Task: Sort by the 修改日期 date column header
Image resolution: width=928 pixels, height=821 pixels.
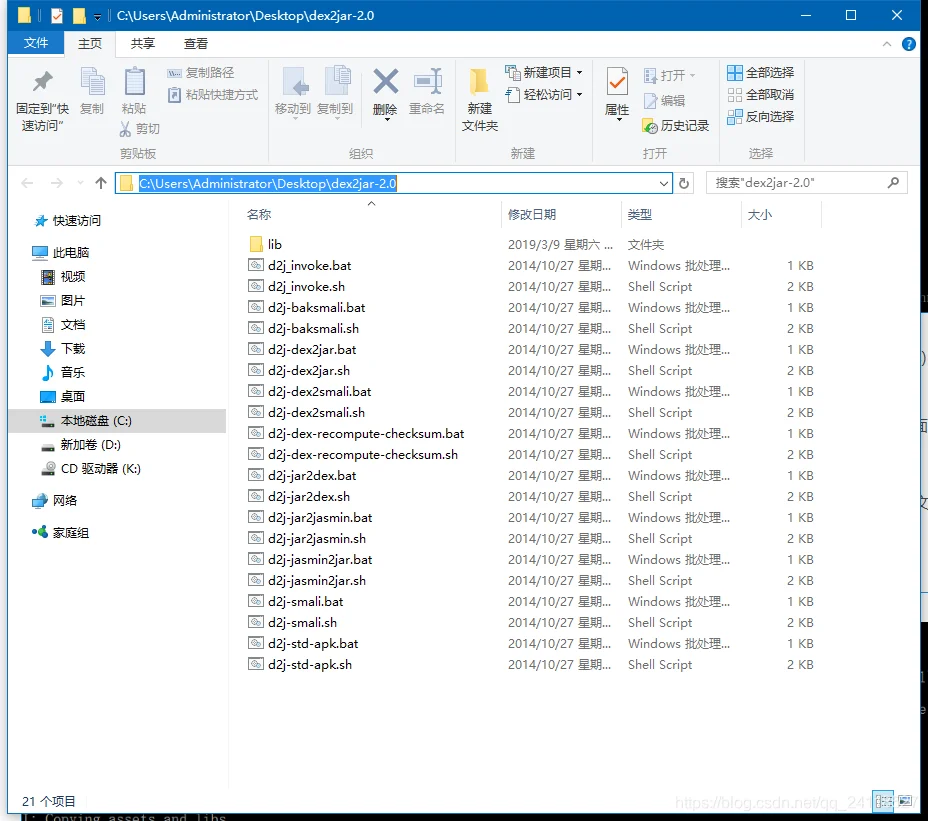Action: click(x=531, y=215)
